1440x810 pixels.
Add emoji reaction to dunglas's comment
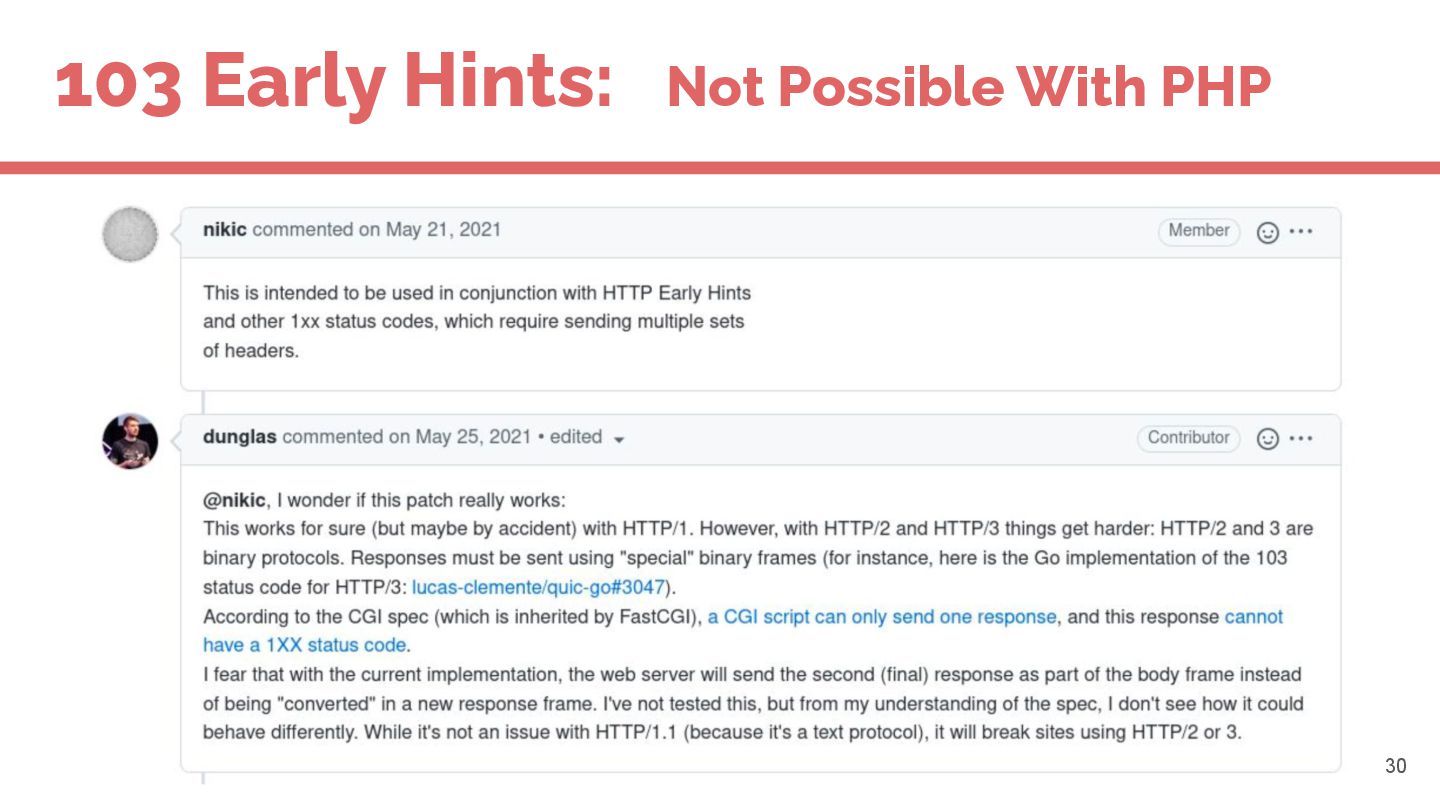click(x=1267, y=439)
